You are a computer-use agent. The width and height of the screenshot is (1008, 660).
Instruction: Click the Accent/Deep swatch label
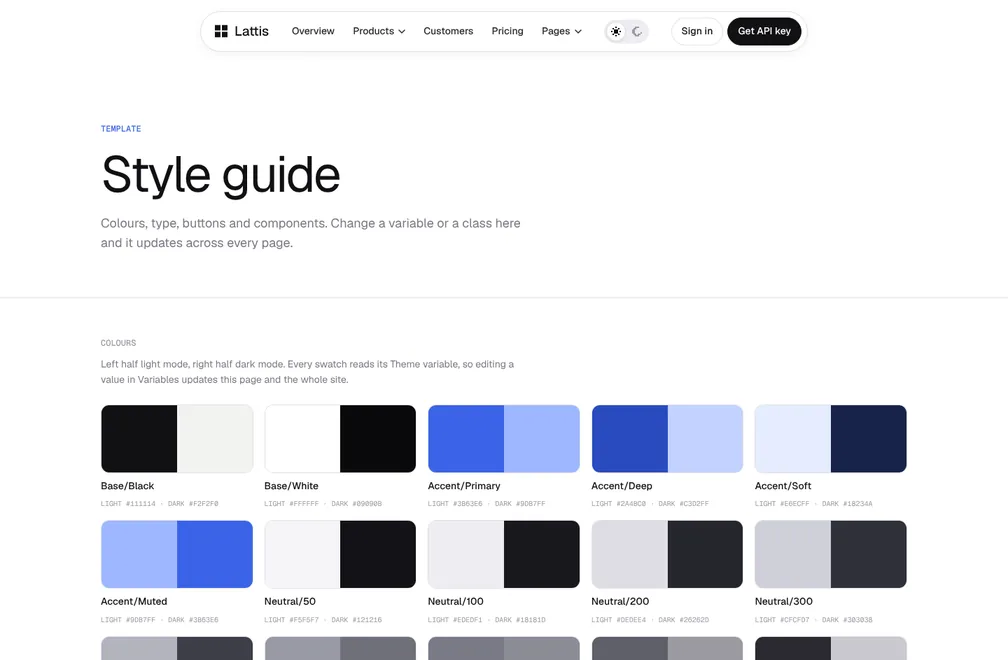(622, 486)
